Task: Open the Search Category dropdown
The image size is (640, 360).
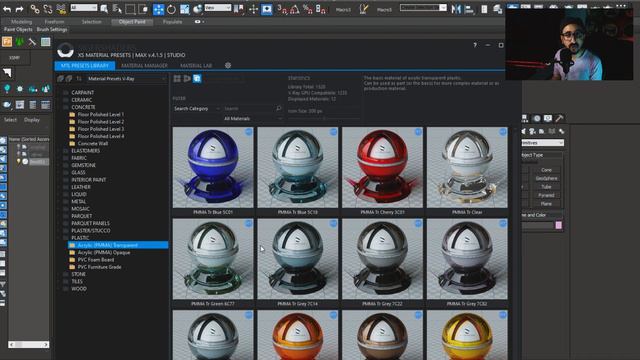Action: (x=197, y=109)
